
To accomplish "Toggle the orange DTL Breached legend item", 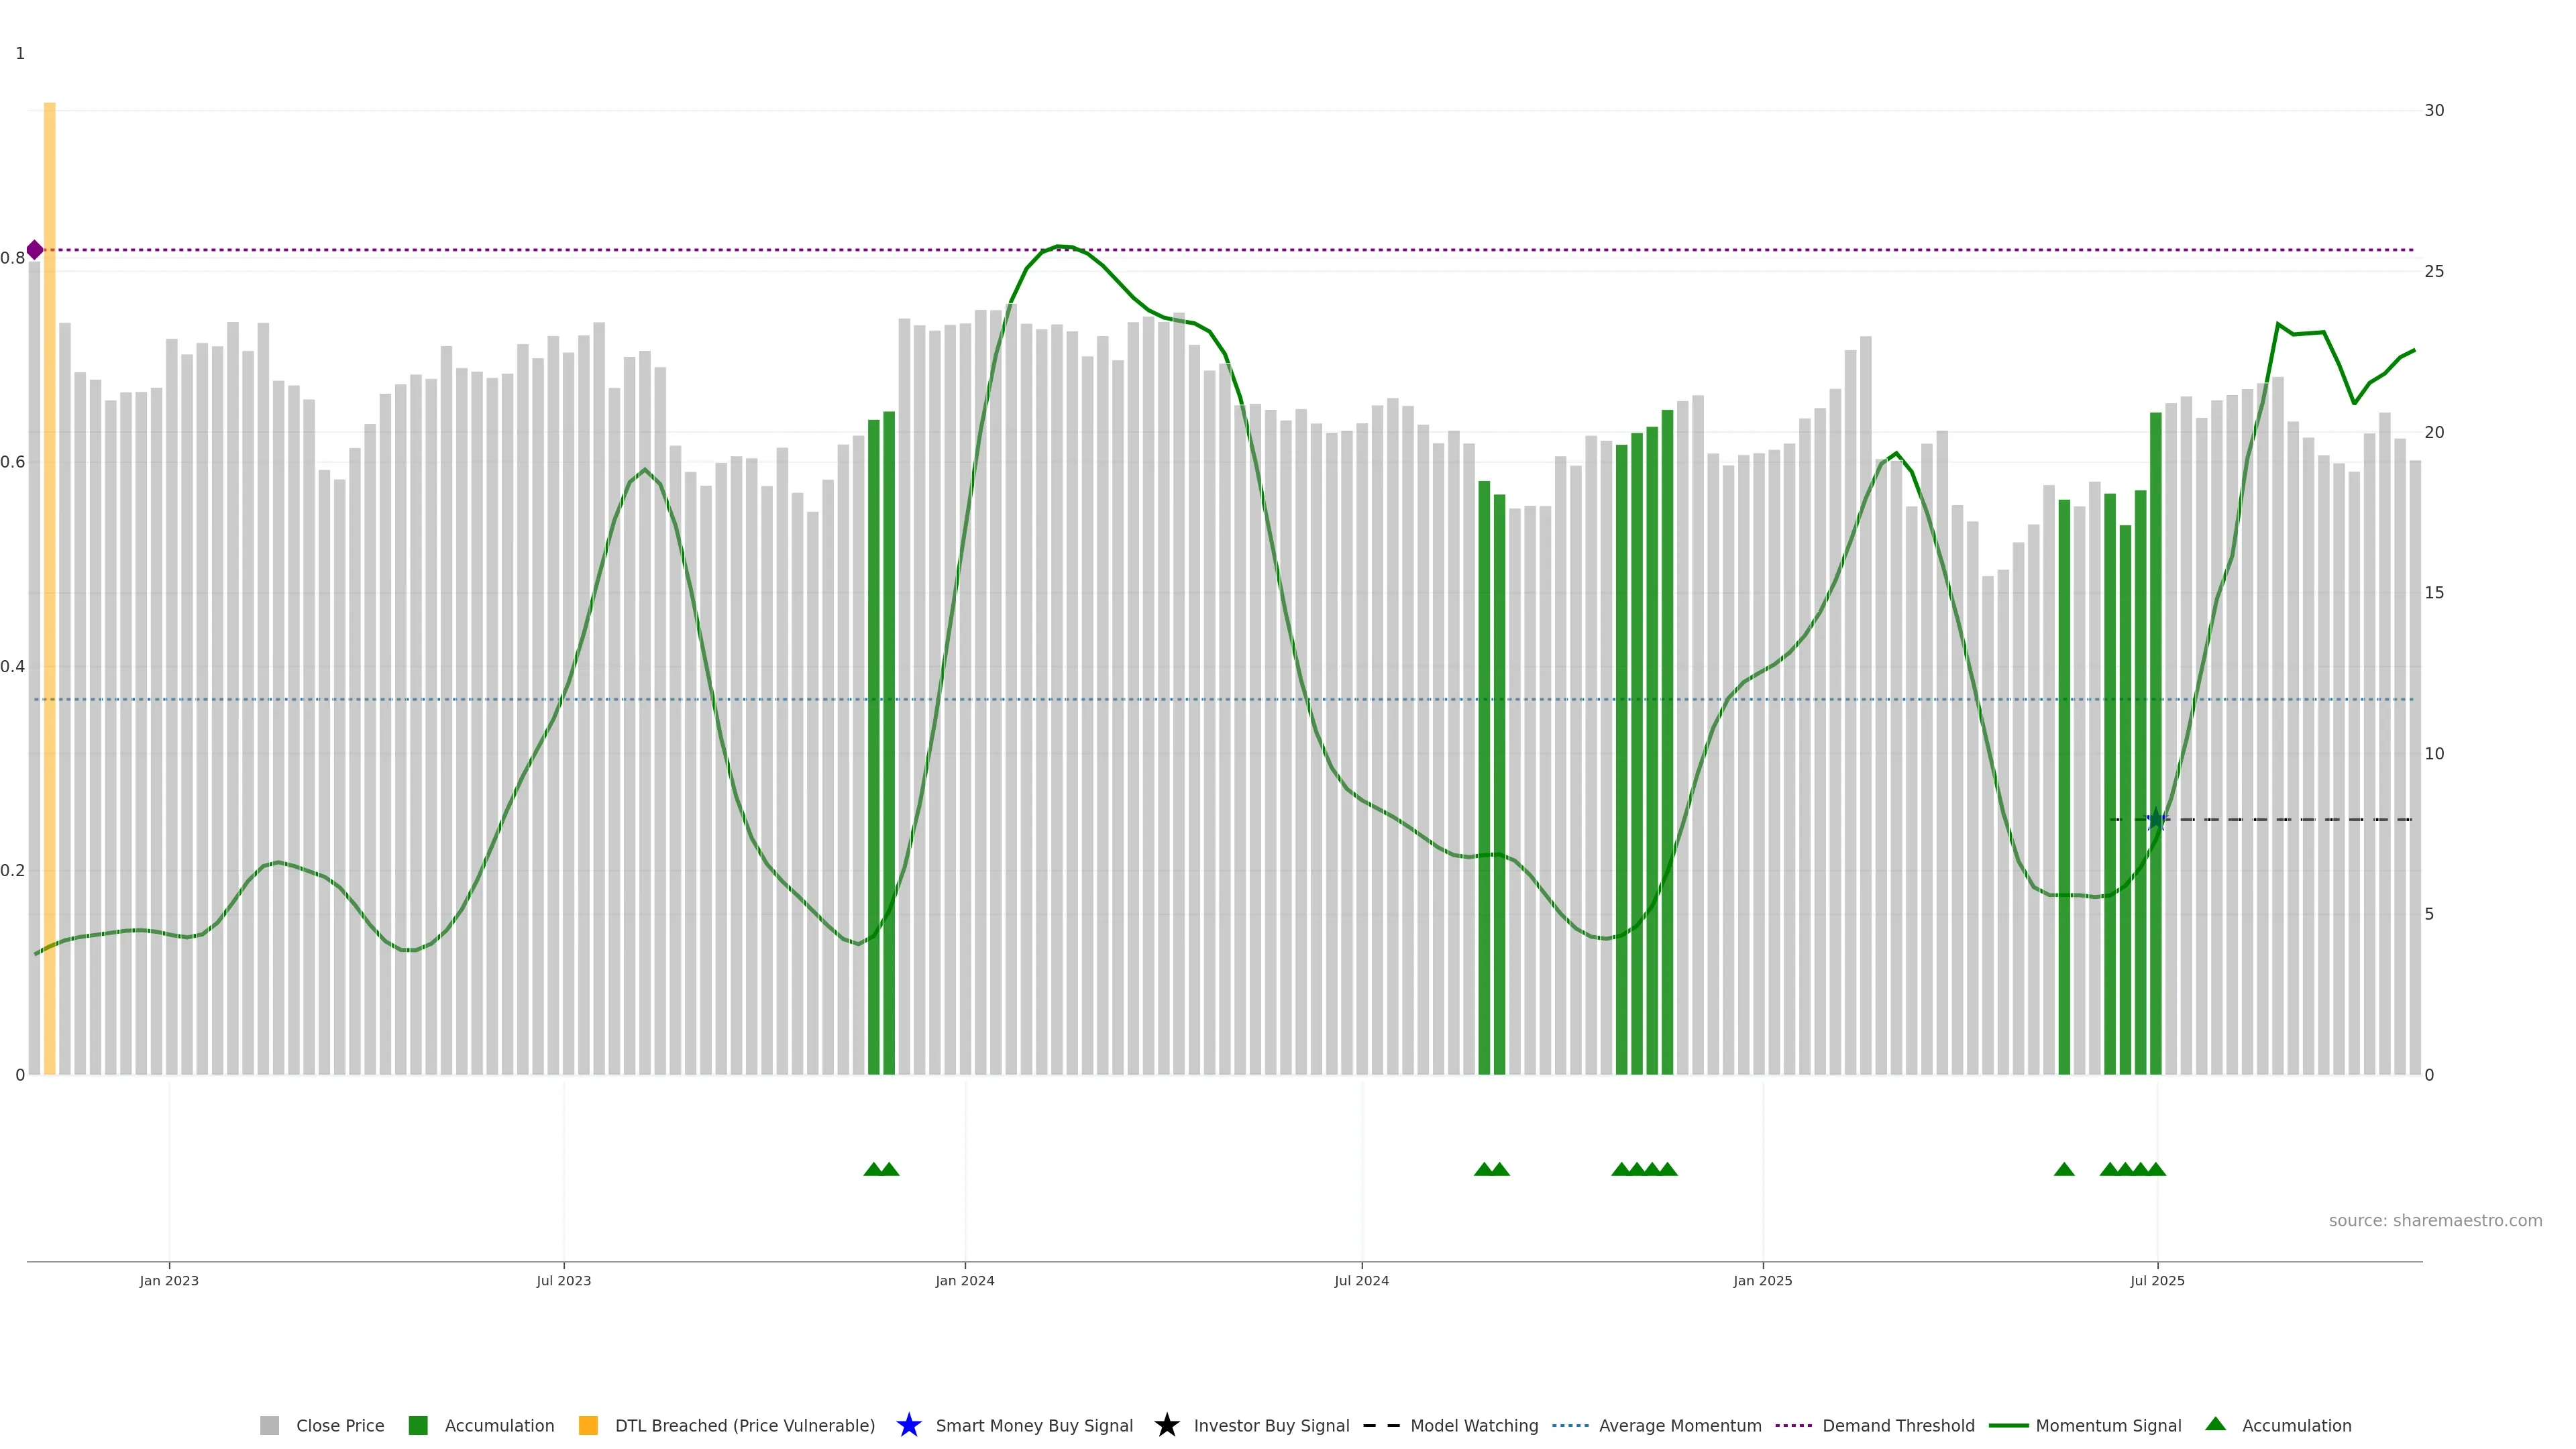I will tap(588, 1425).
